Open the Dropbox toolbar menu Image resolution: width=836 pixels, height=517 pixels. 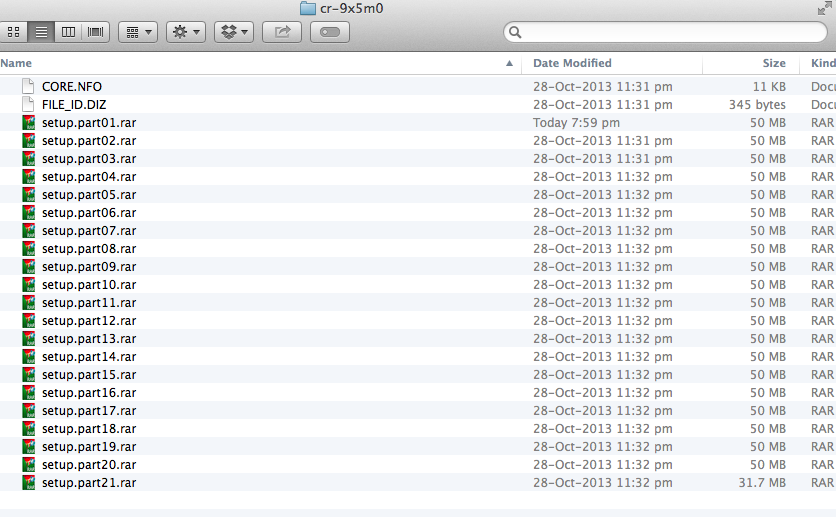pos(234,32)
